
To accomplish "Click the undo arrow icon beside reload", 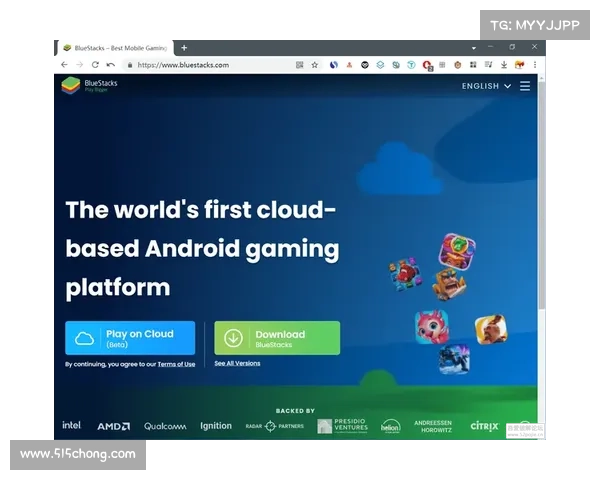I will [x=111, y=65].
